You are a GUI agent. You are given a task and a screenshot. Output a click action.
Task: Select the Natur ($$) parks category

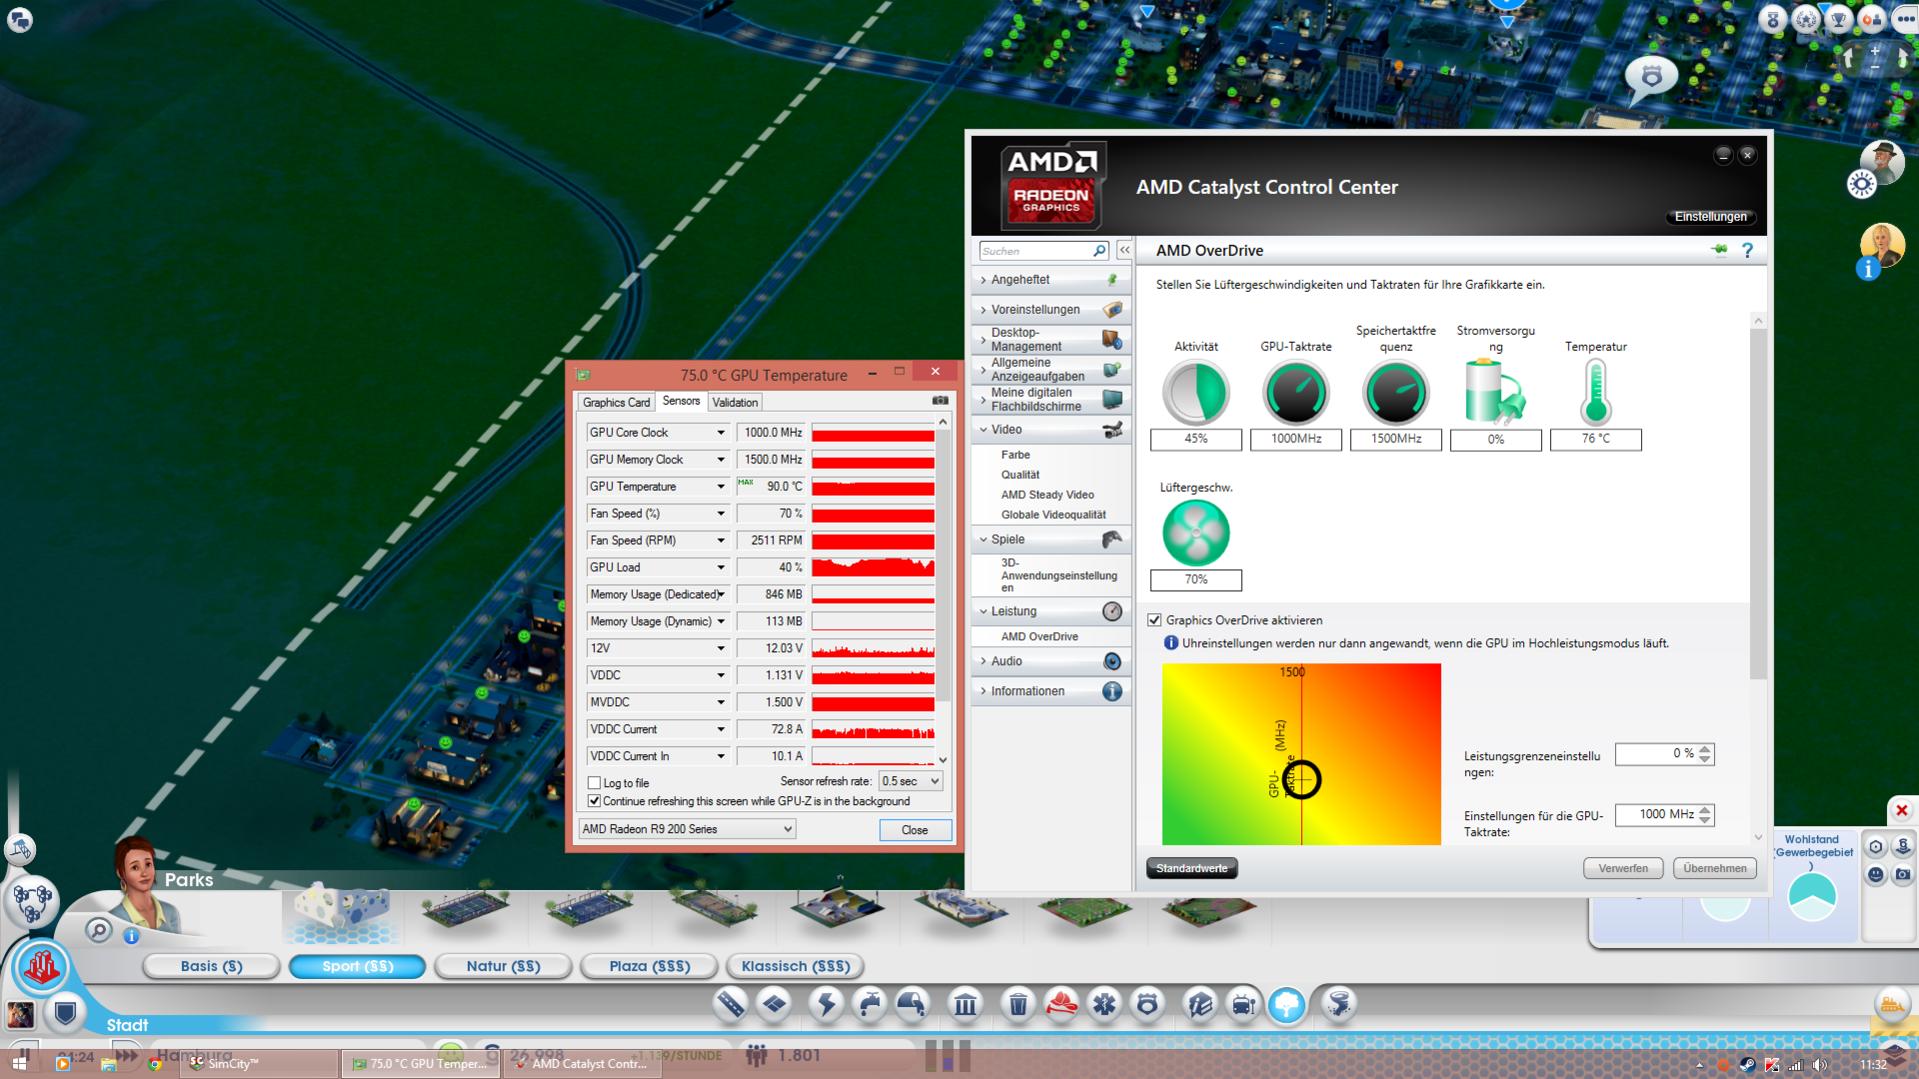coord(503,966)
